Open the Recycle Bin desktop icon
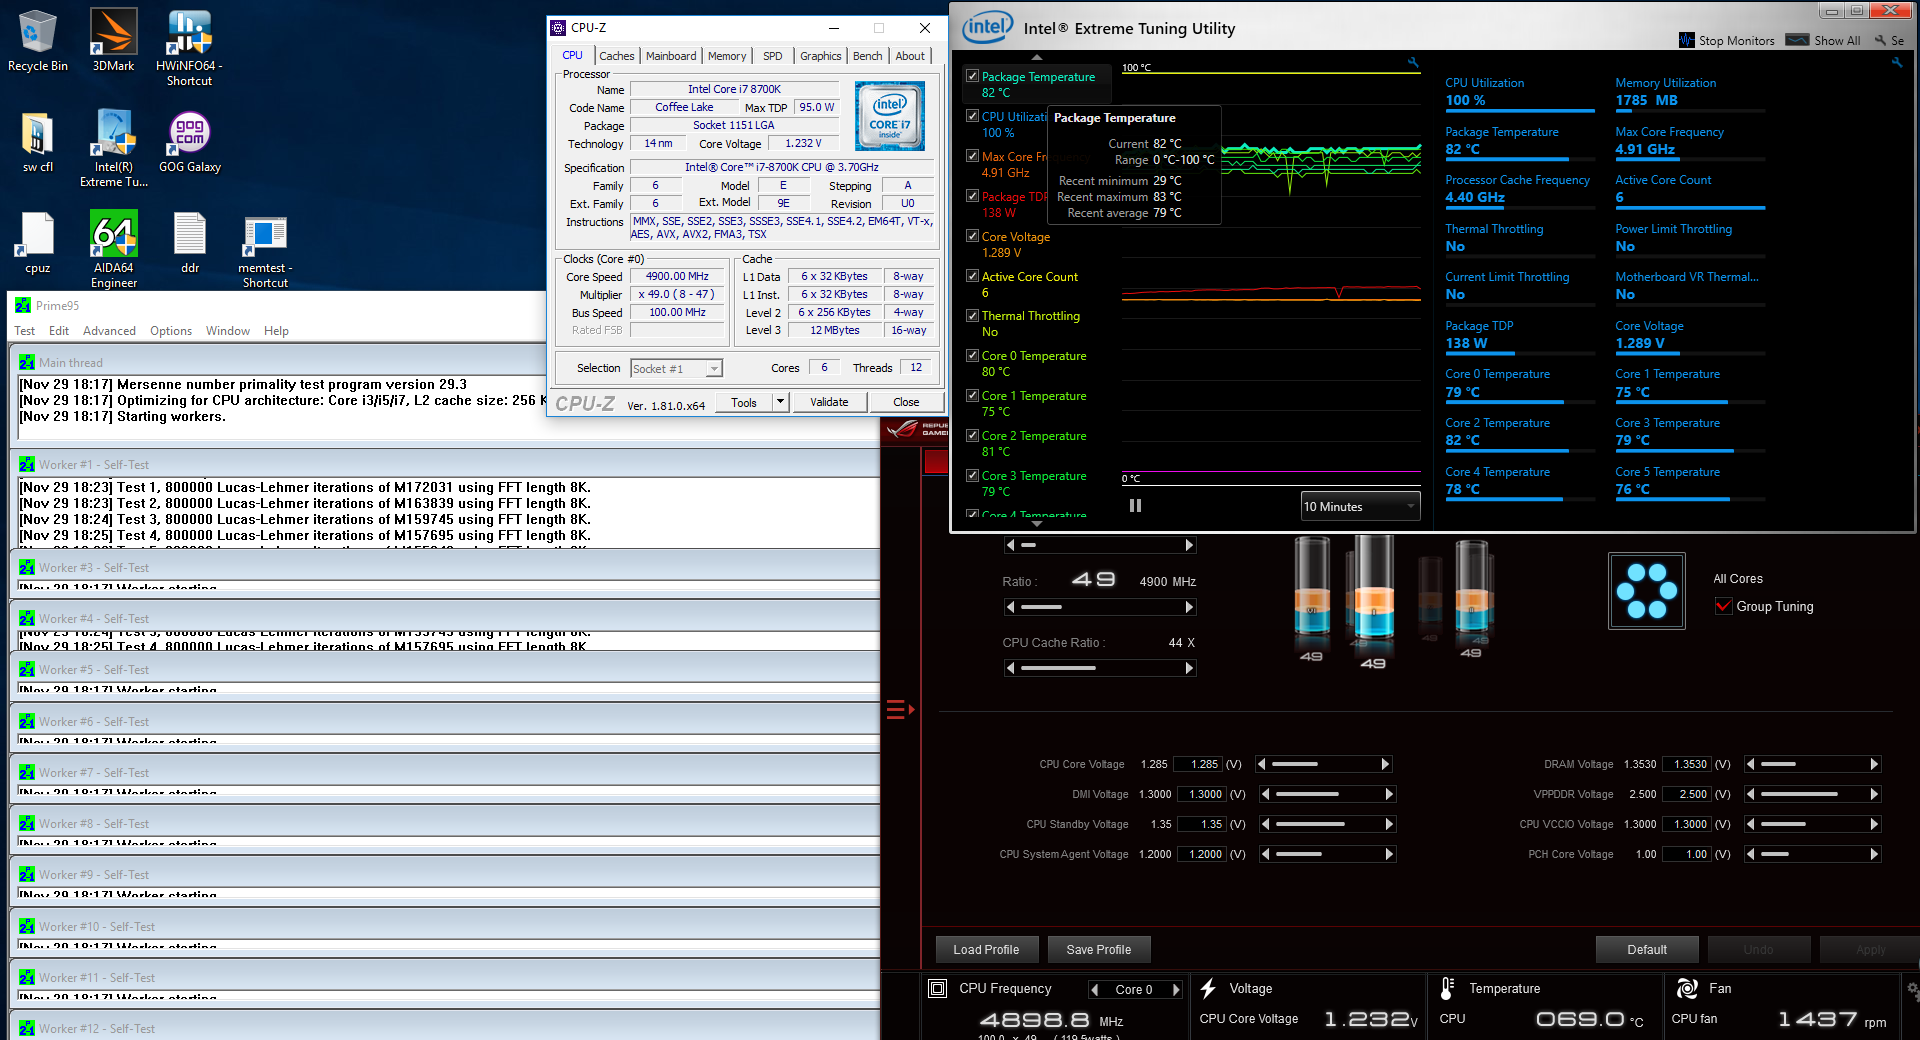1920x1040 pixels. [38, 40]
